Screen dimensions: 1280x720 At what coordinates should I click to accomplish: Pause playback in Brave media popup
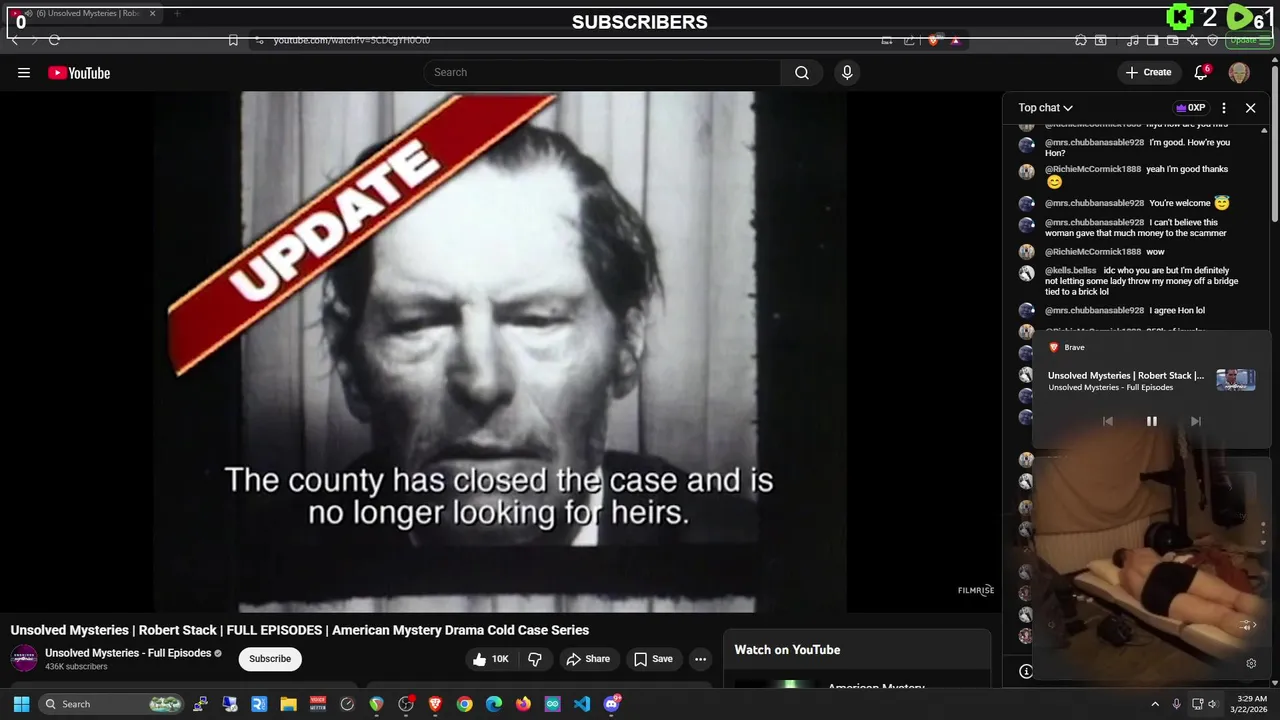1151,421
